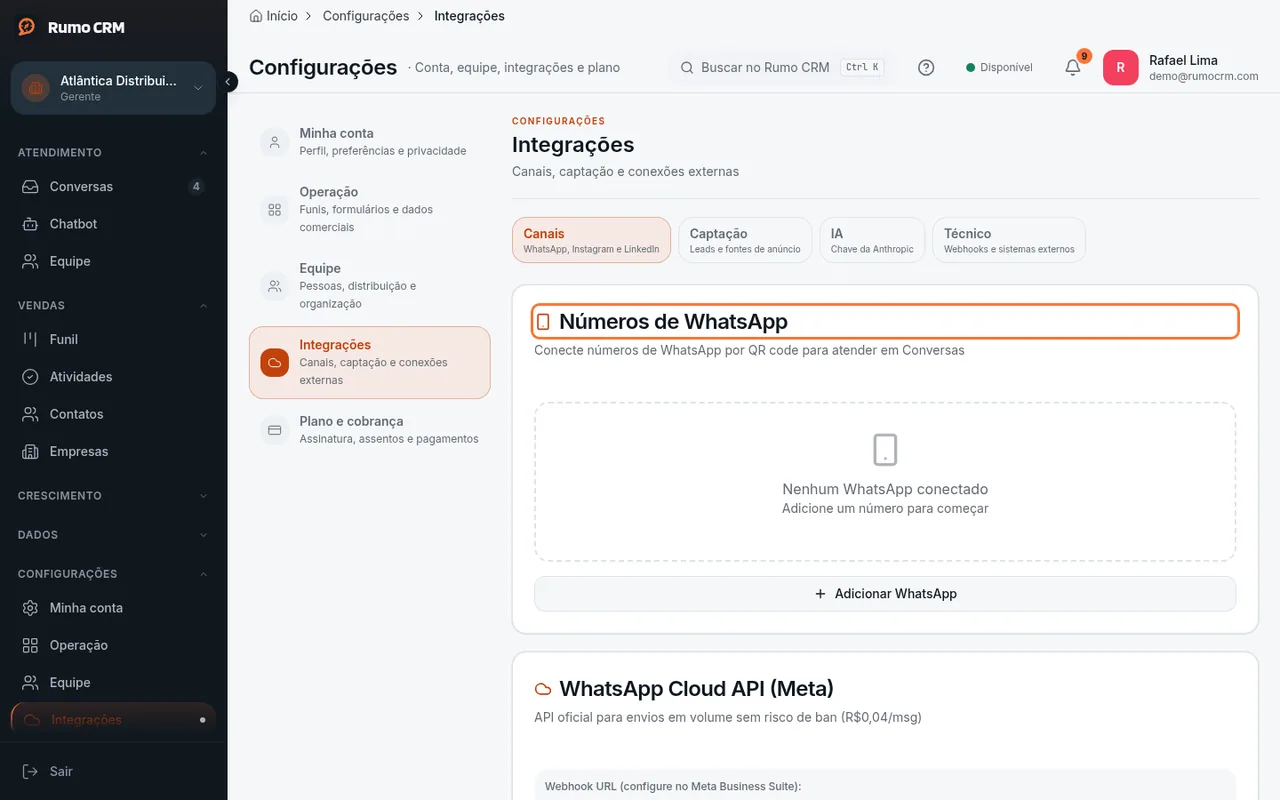Expand the DADOS section
Screen dimensions: 1280x800
pos(113,535)
